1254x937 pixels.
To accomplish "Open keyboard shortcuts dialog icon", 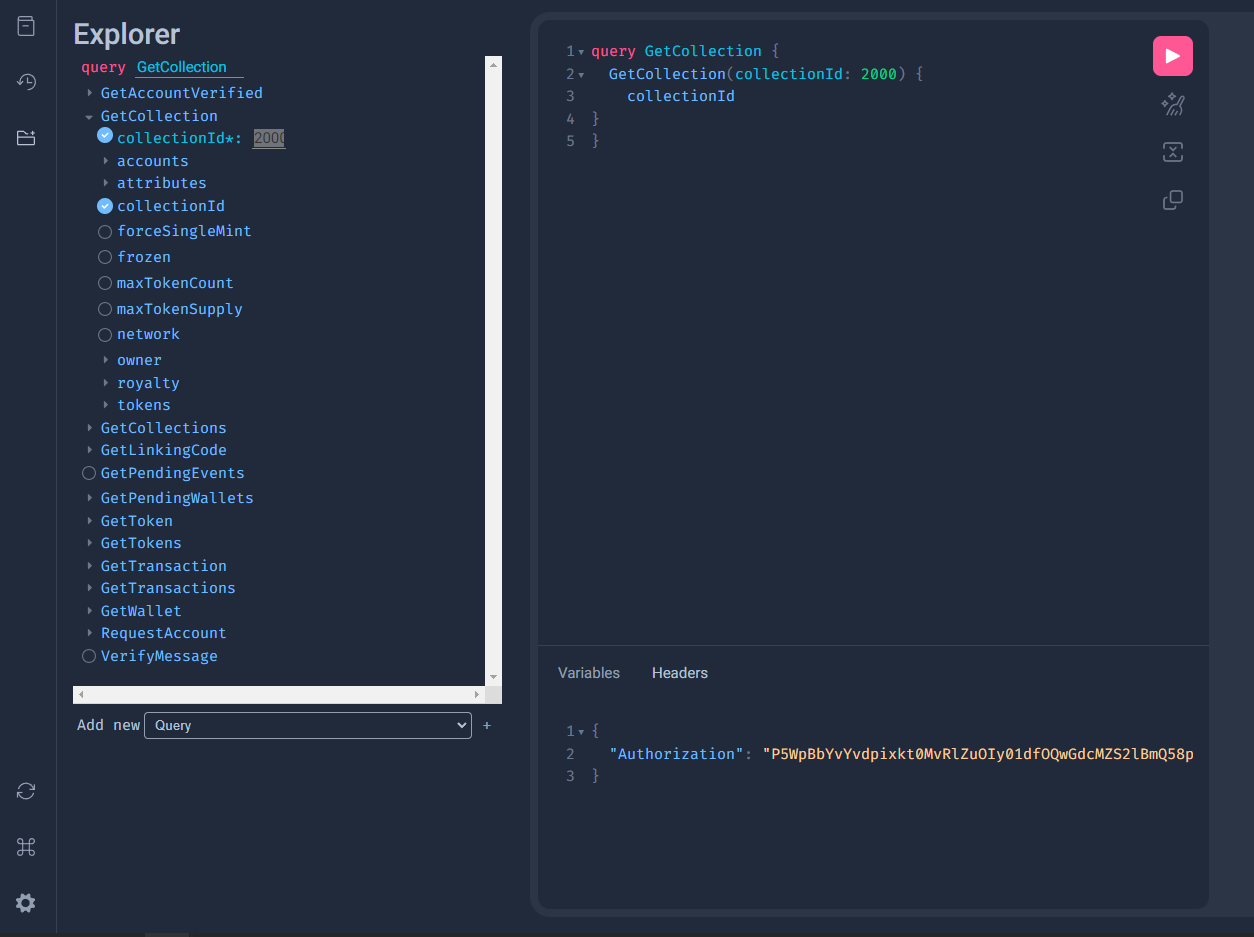I will click(x=26, y=847).
